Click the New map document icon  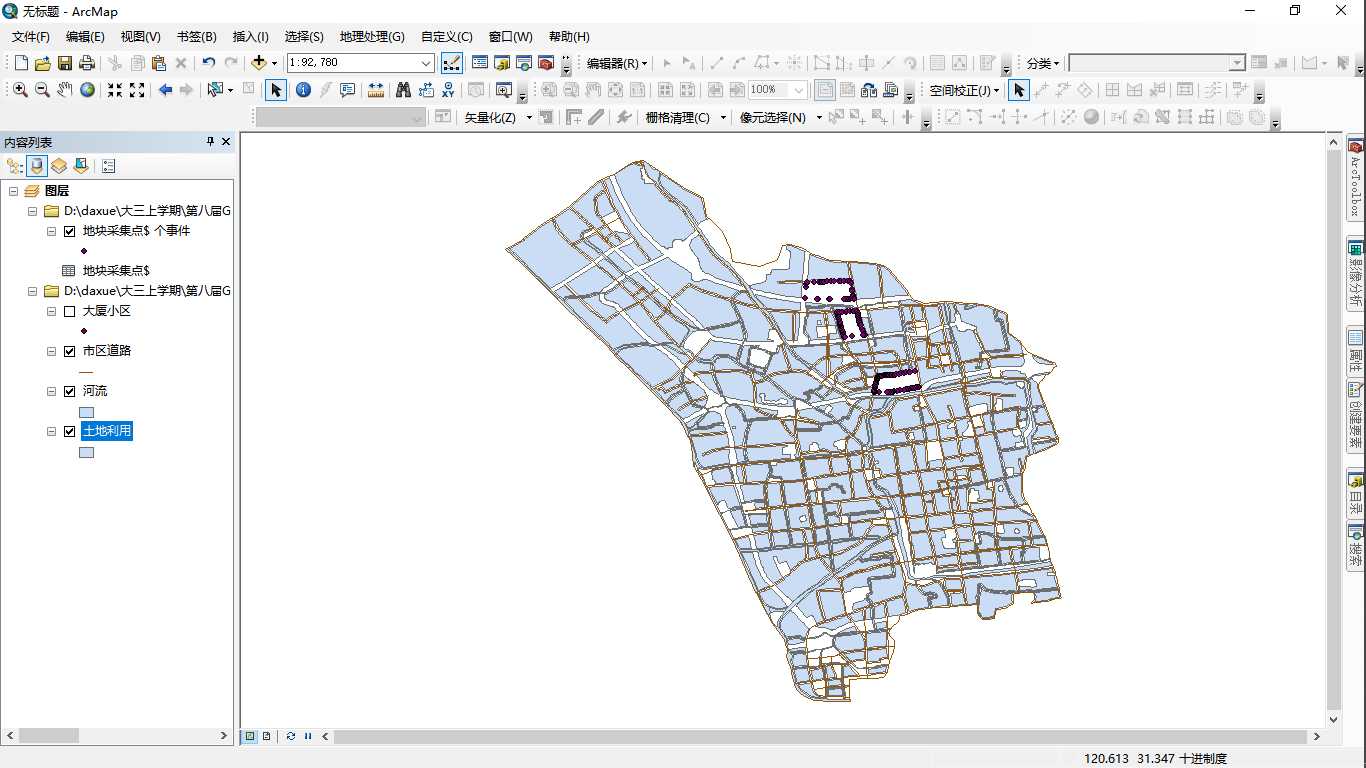coord(21,63)
